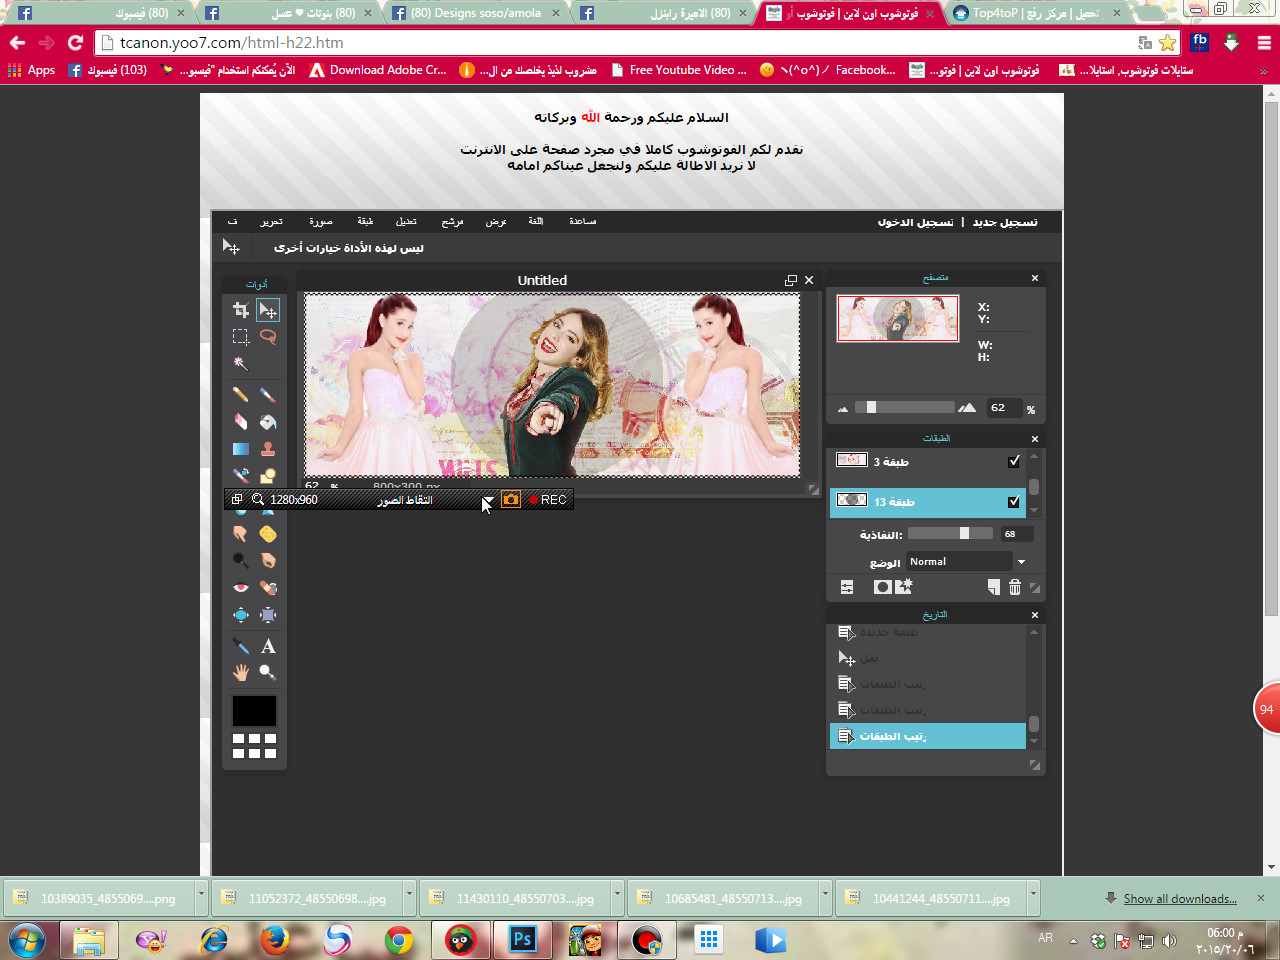Click the red REC record button

click(x=548, y=500)
